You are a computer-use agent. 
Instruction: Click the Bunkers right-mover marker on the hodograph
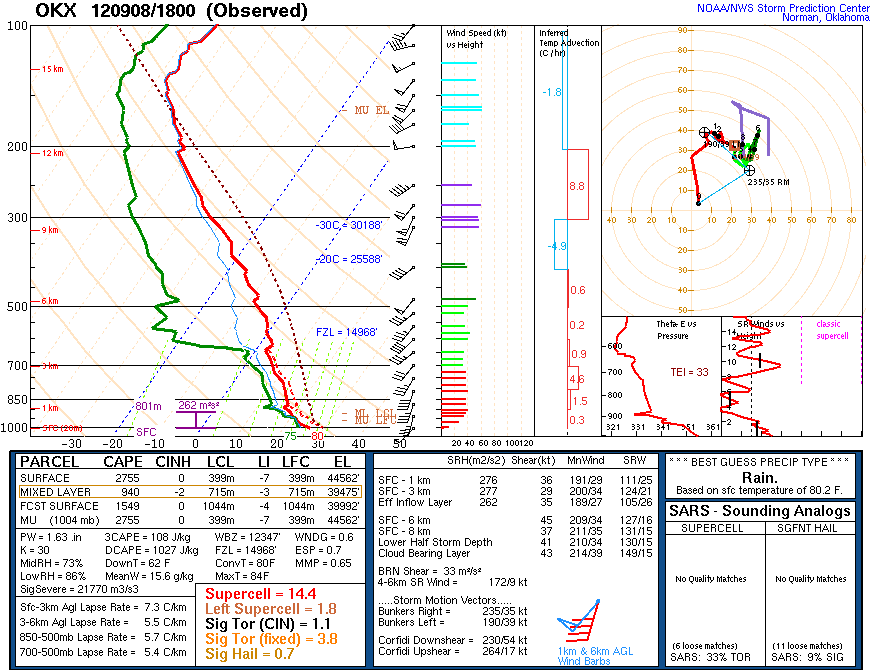point(749,170)
